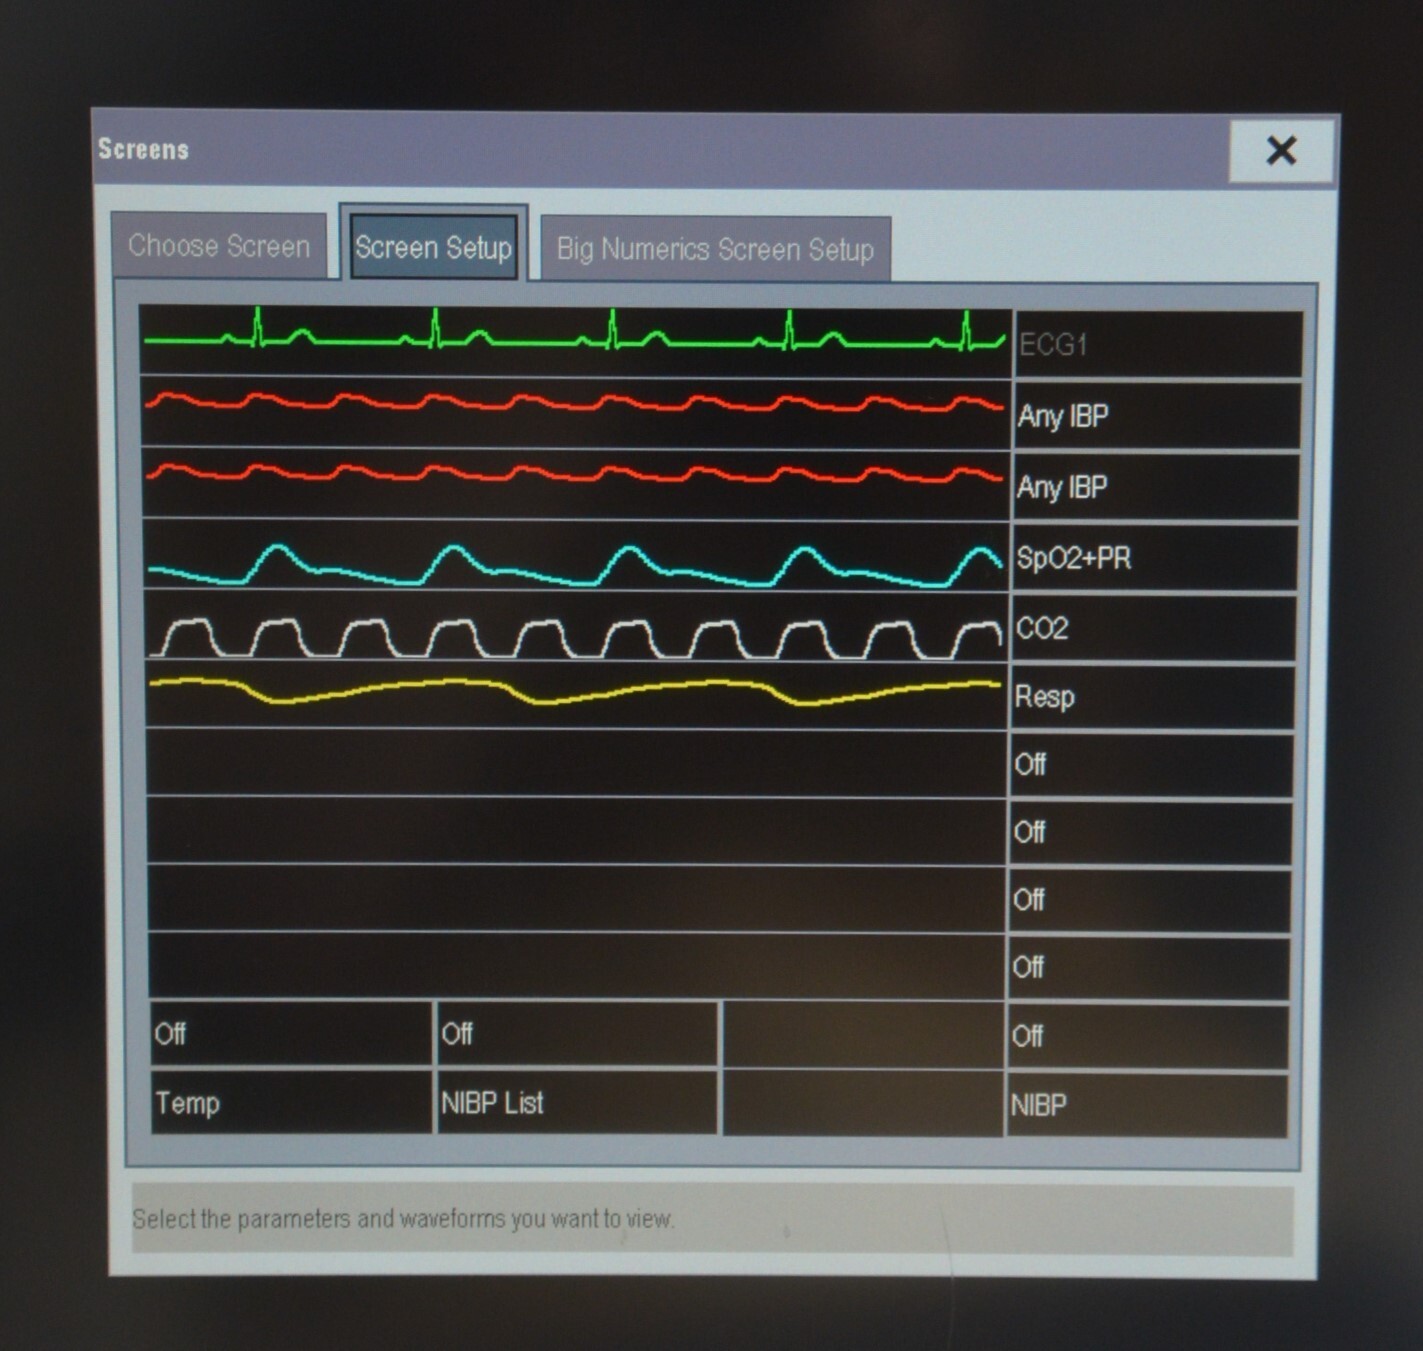1423x1351 pixels.
Task: Change the SpO2+PR parameter selection
Action: [x=1155, y=558]
